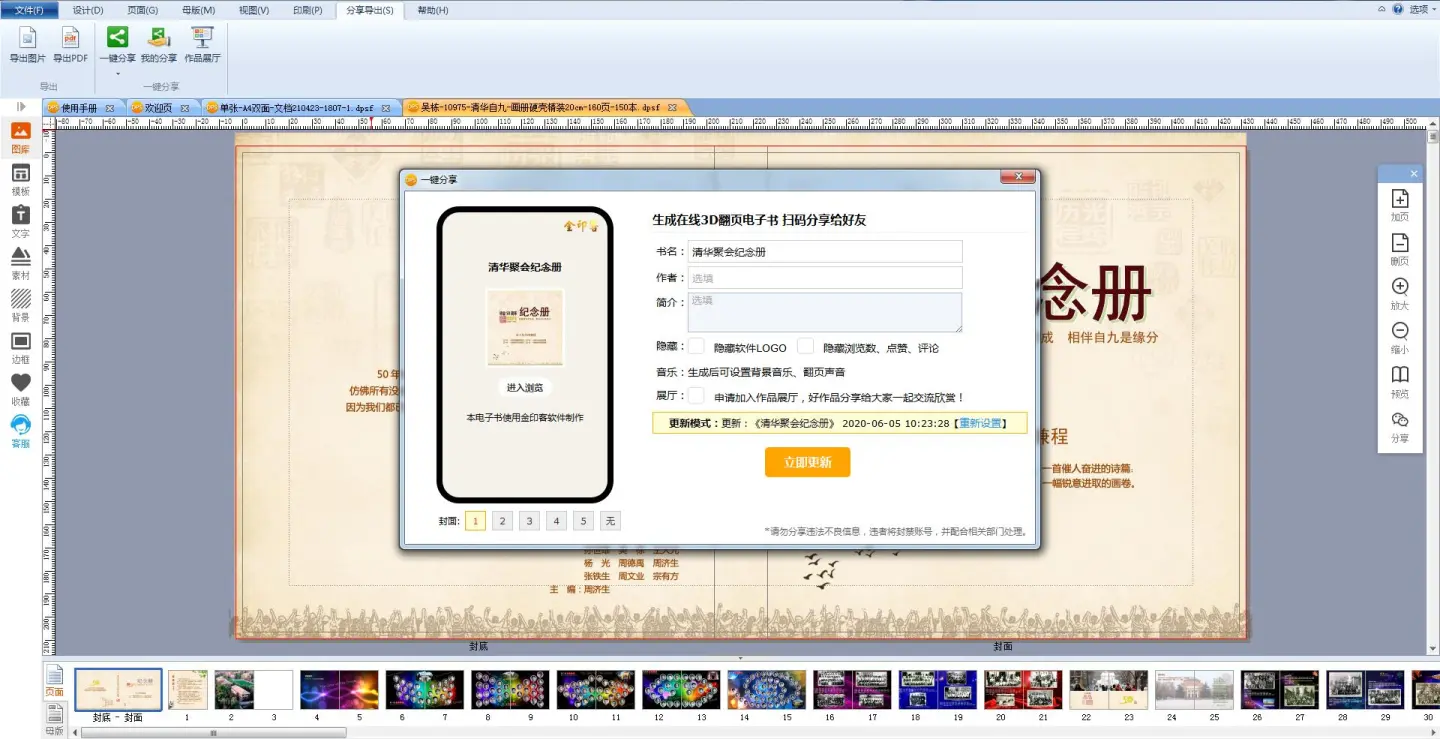Open the 边框 border sidebar panel
The width and height of the screenshot is (1440, 739).
pyautogui.click(x=20, y=348)
